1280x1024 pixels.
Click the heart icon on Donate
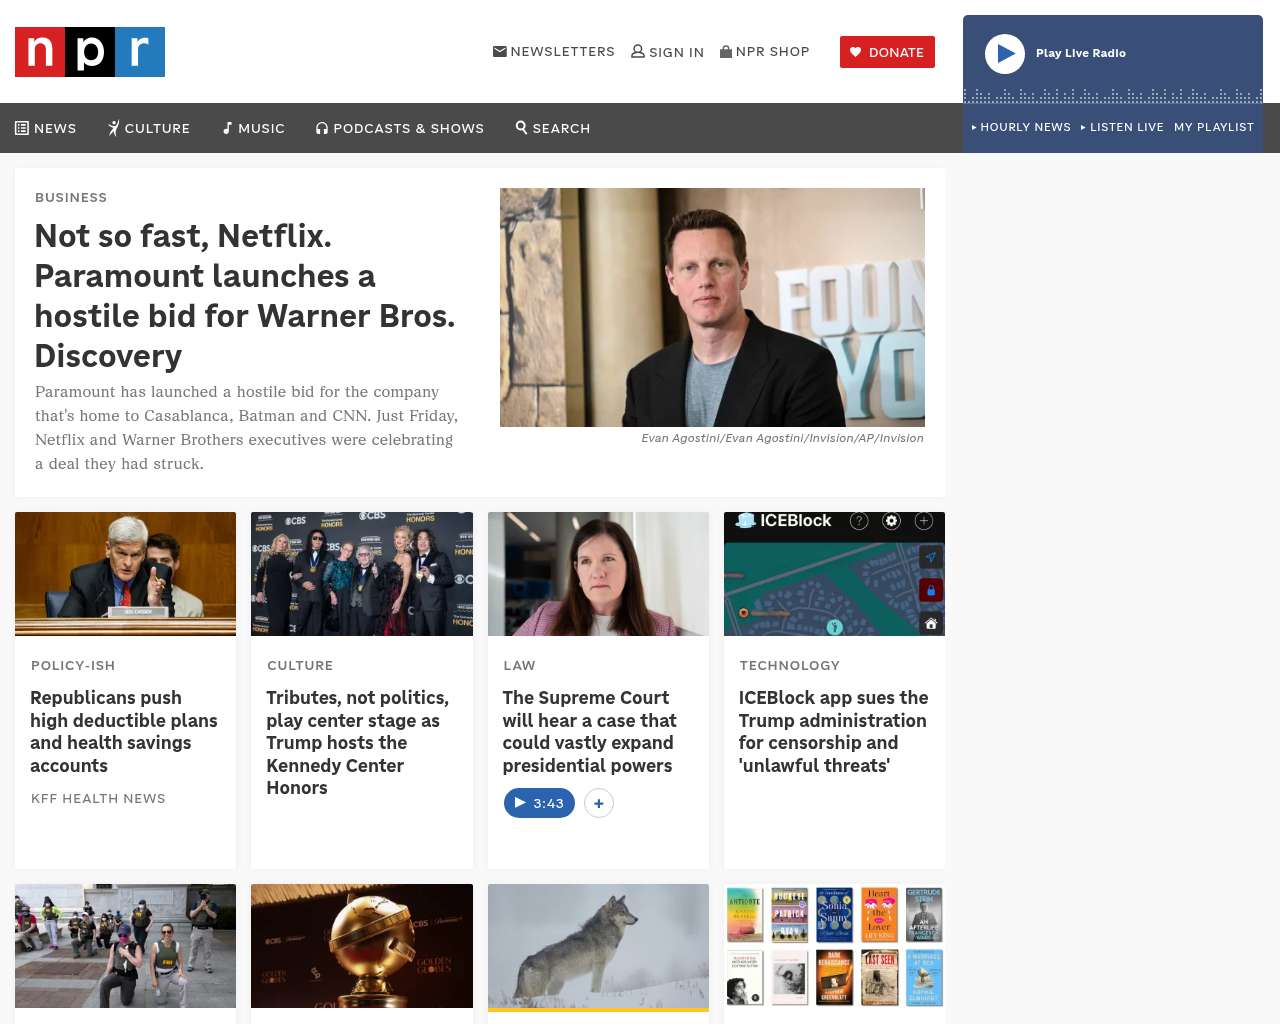pyautogui.click(x=855, y=52)
